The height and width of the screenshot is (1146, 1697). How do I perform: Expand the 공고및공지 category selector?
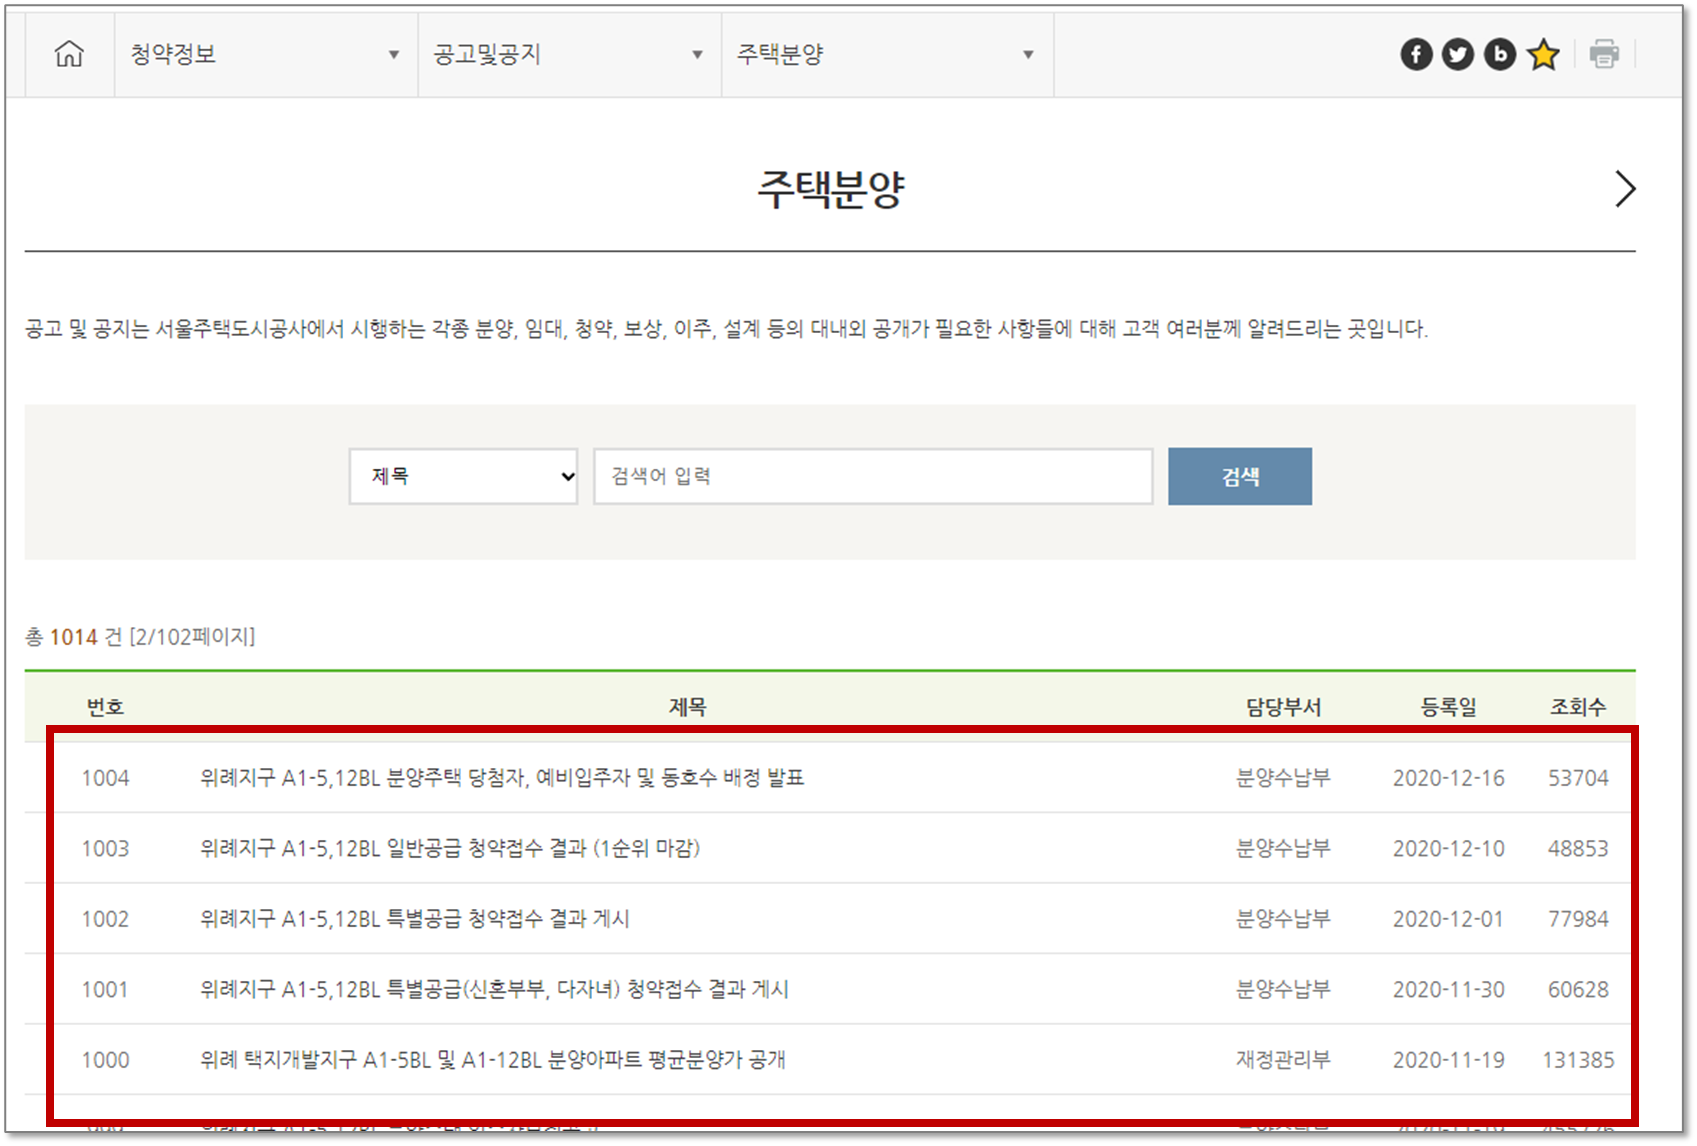696,54
